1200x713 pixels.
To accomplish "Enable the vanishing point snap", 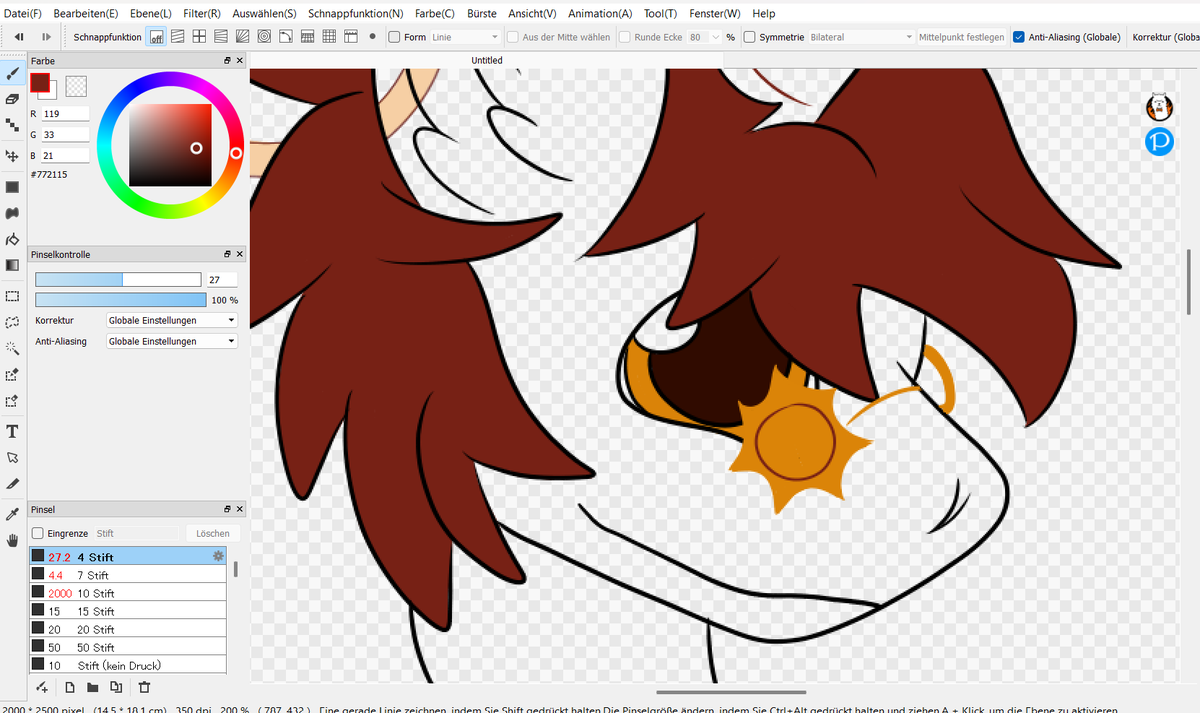I will click(x=221, y=37).
